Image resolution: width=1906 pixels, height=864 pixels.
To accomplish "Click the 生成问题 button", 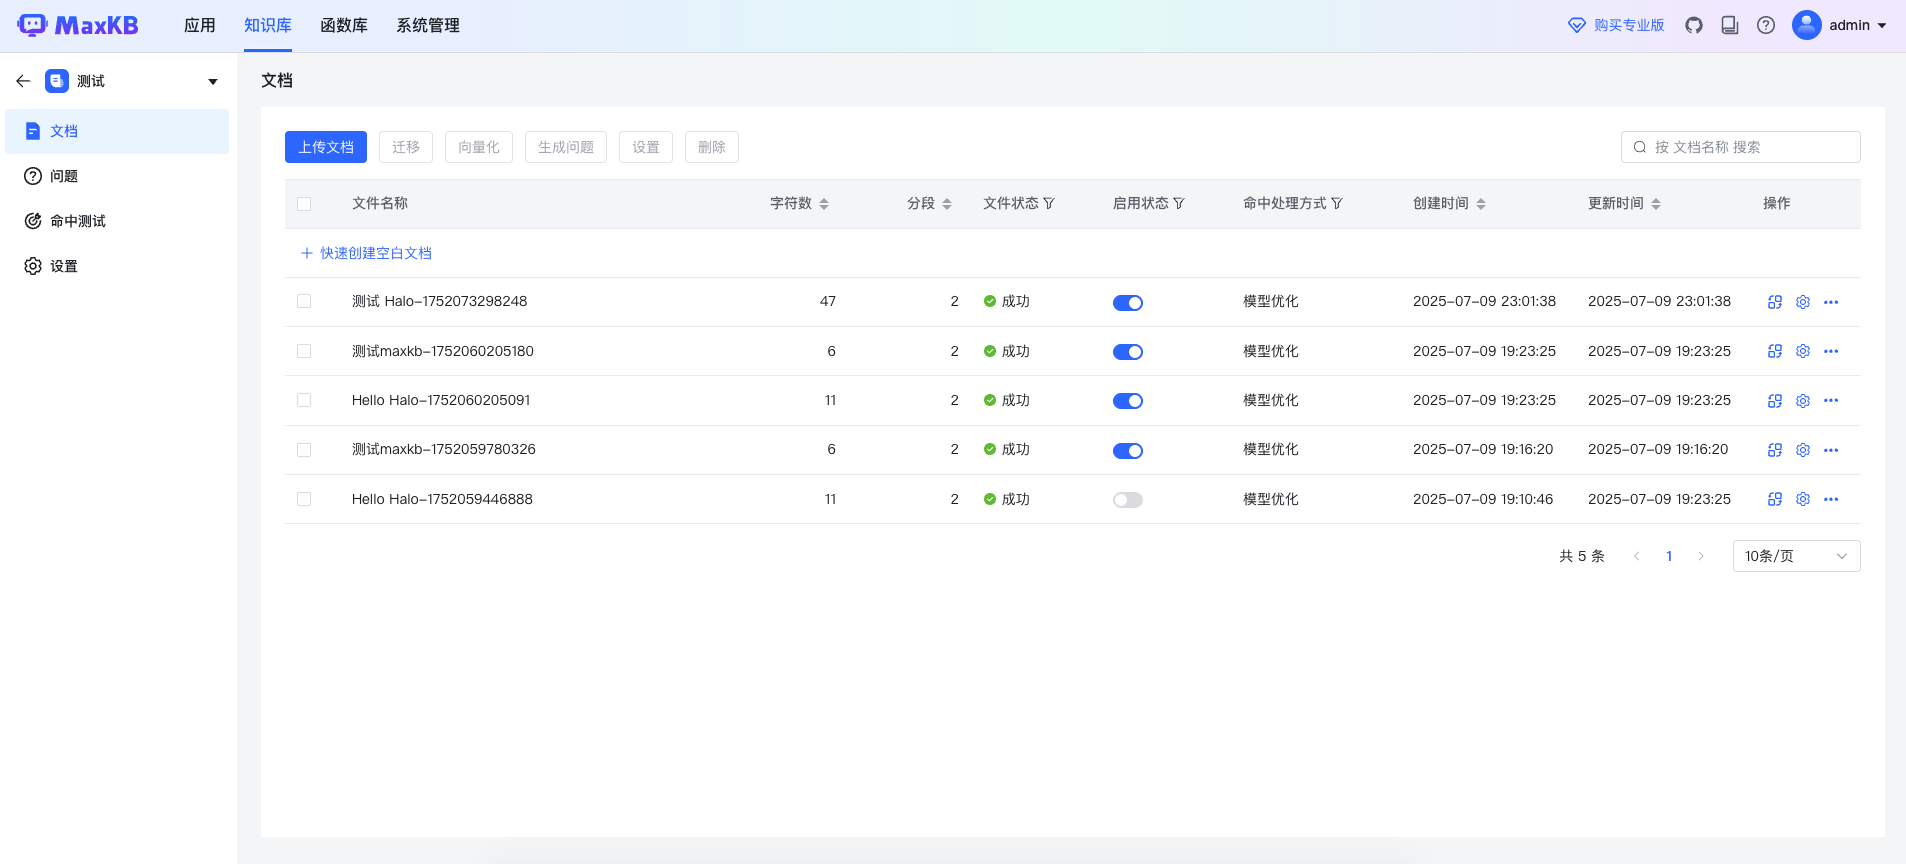I will [x=566, y=147].
